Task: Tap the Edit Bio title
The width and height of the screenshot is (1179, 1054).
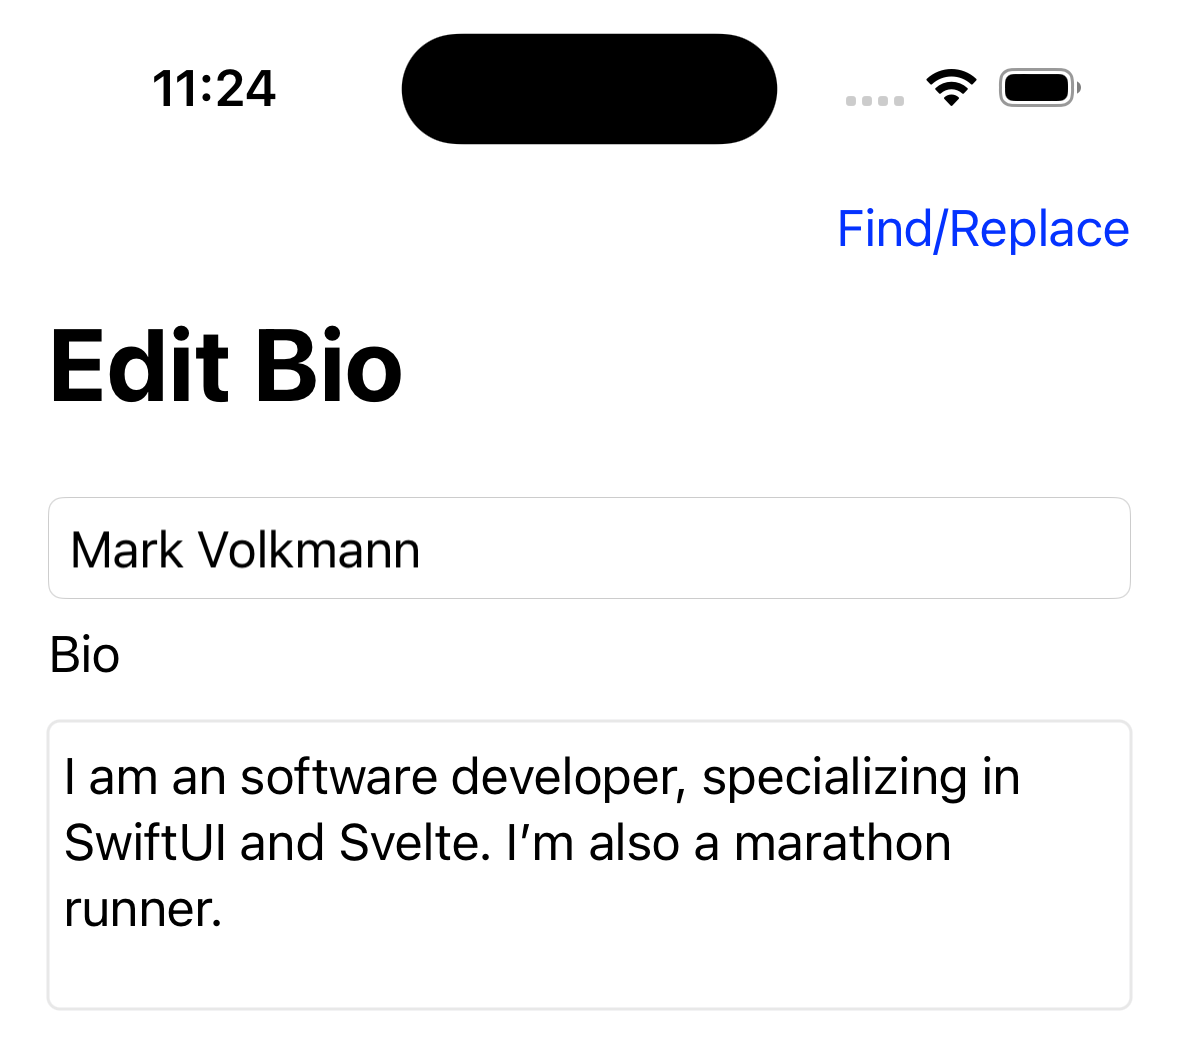Action: click(x=226, y=367)
